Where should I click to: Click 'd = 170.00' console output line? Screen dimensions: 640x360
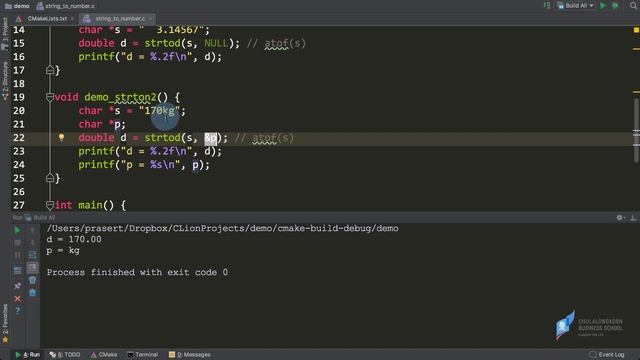pyautogui.click(x=74, y=240)
